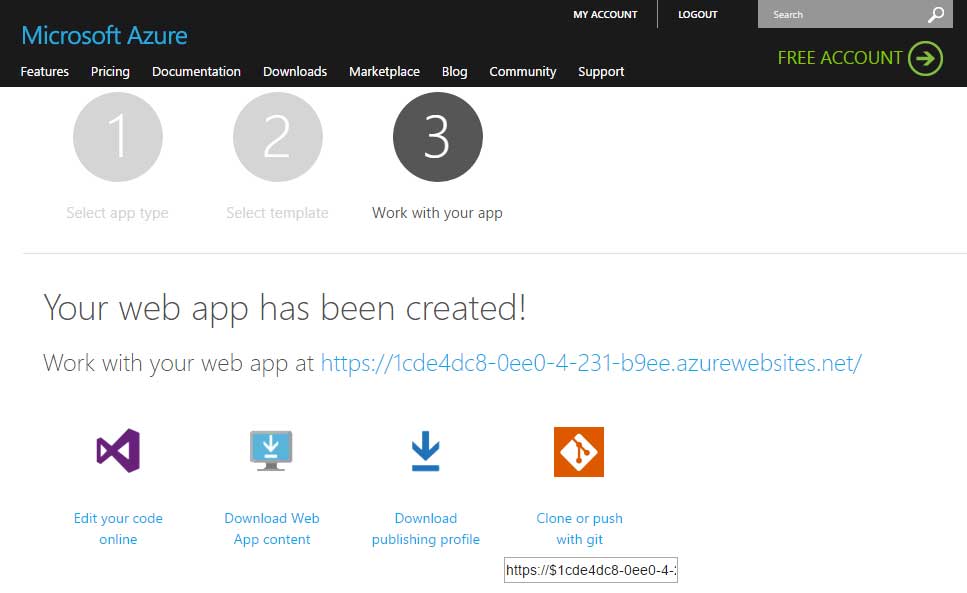Click Download publishing profile text link
This screenshot has width=967, height=593.
point(425,529)
